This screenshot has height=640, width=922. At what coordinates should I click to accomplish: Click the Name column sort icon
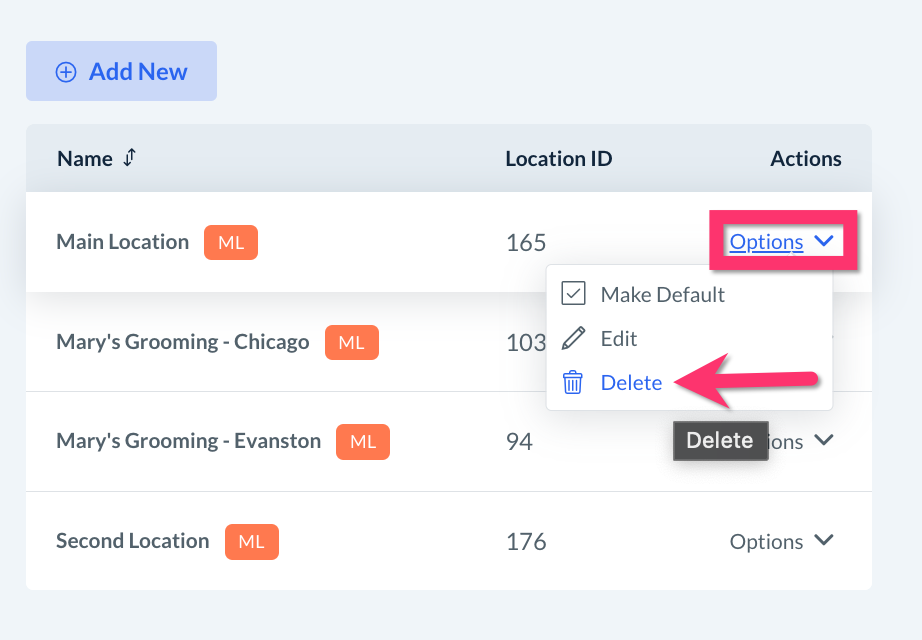pyautogui.click(x=129, y=158)
